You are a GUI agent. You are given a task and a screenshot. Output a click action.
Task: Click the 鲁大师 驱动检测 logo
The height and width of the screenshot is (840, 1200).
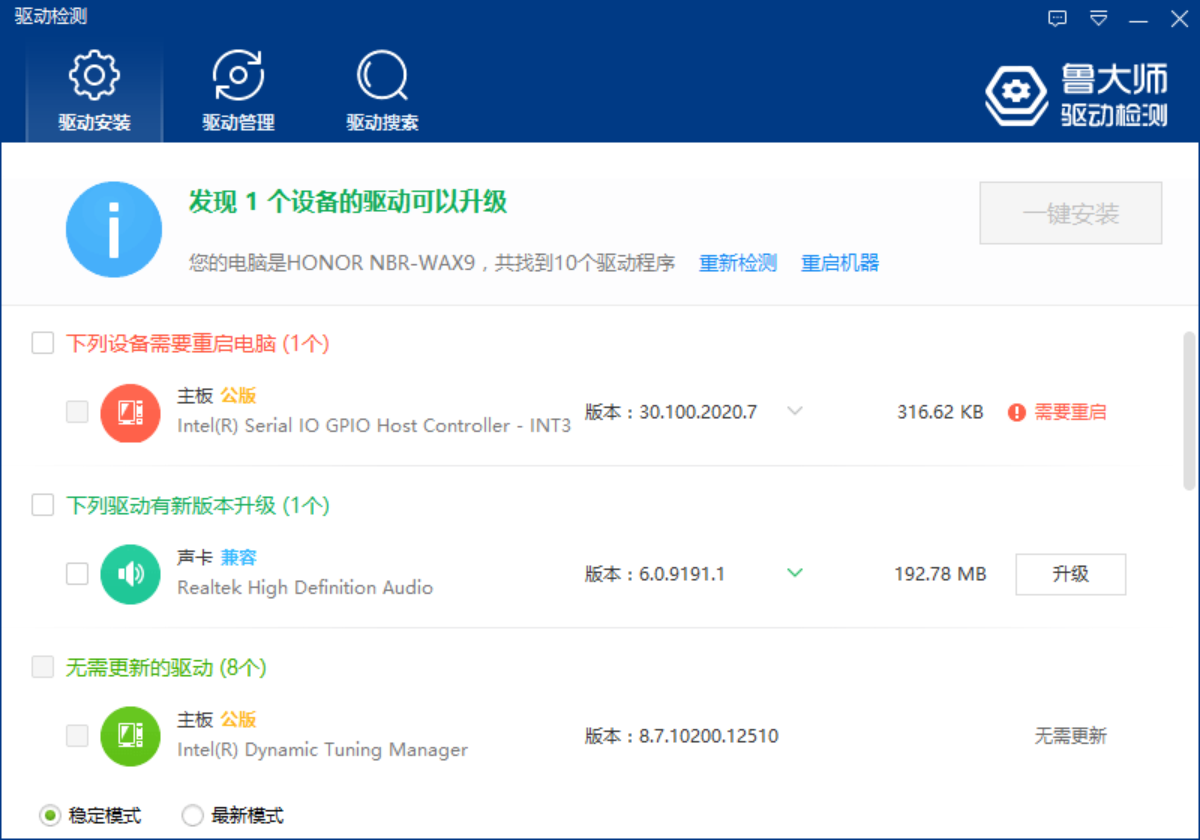[x=1076, y=95]
